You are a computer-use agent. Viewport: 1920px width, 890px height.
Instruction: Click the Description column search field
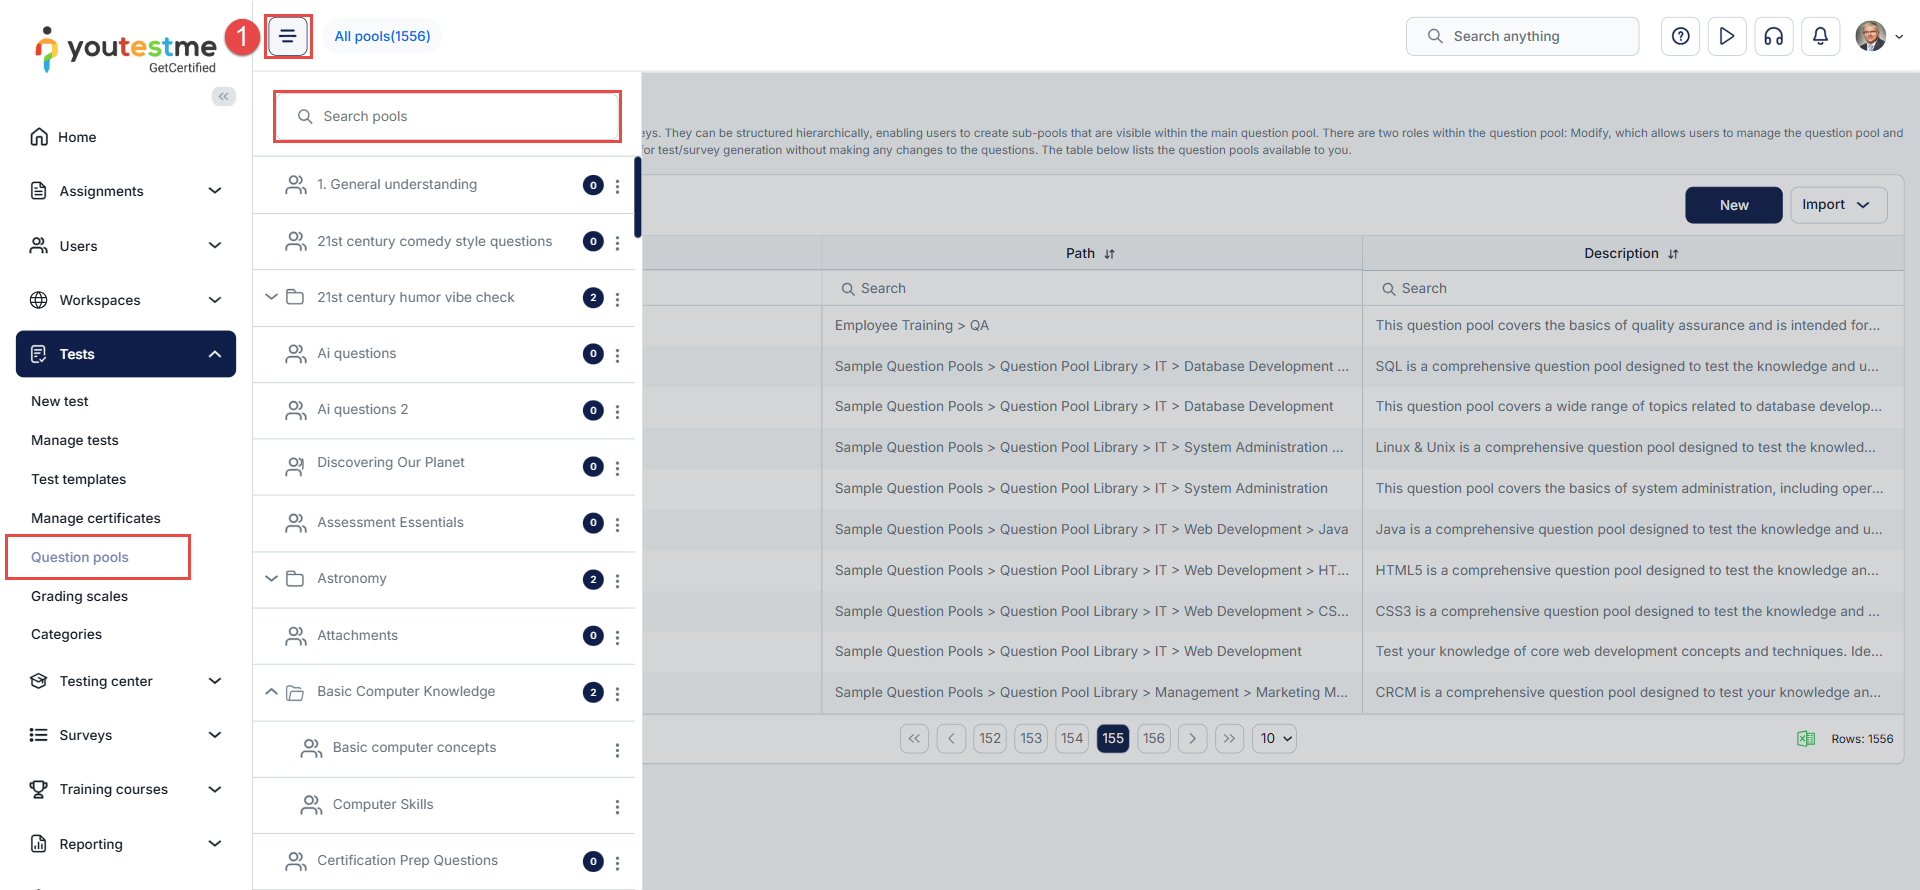pyautogui.click(x=1633, y=288)
